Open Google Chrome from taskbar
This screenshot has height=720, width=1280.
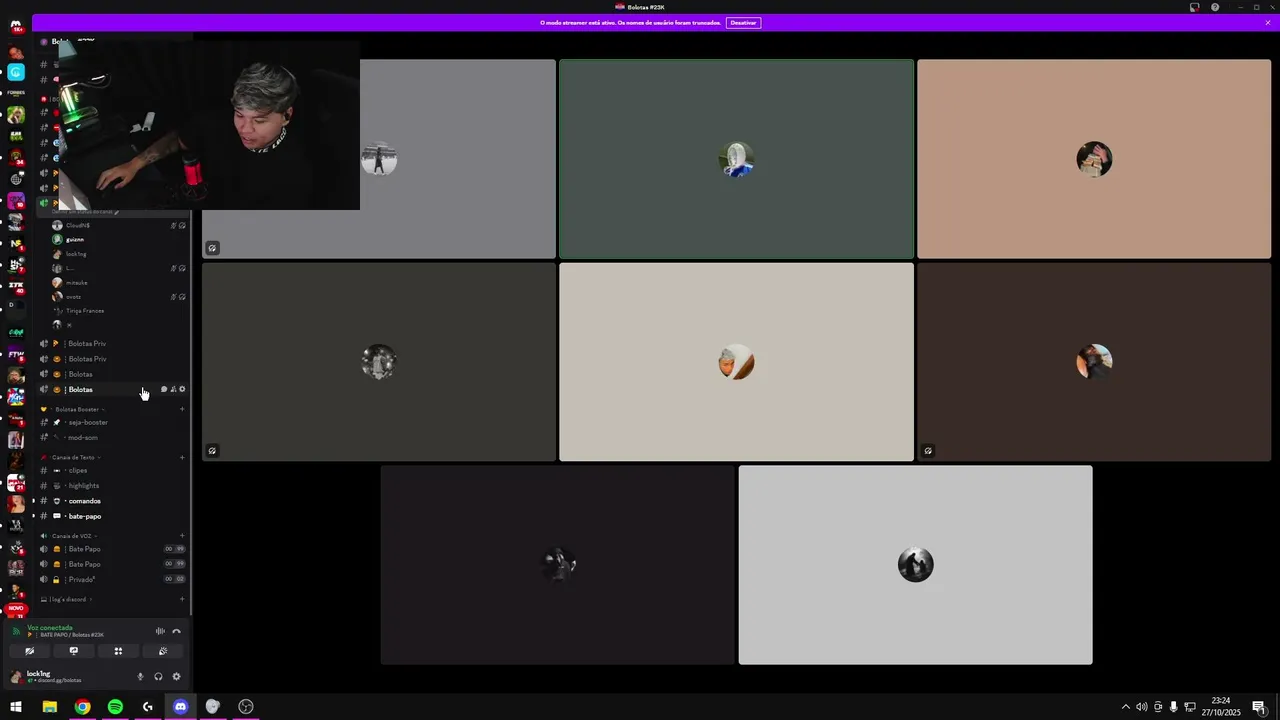coord(82,707)
